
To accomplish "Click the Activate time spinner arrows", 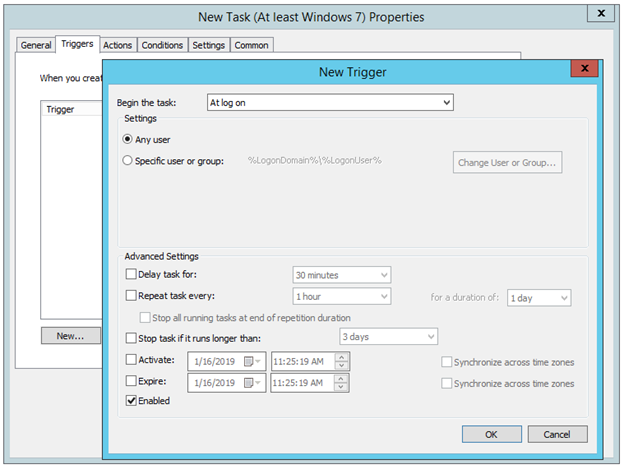I will click(342, 361).
